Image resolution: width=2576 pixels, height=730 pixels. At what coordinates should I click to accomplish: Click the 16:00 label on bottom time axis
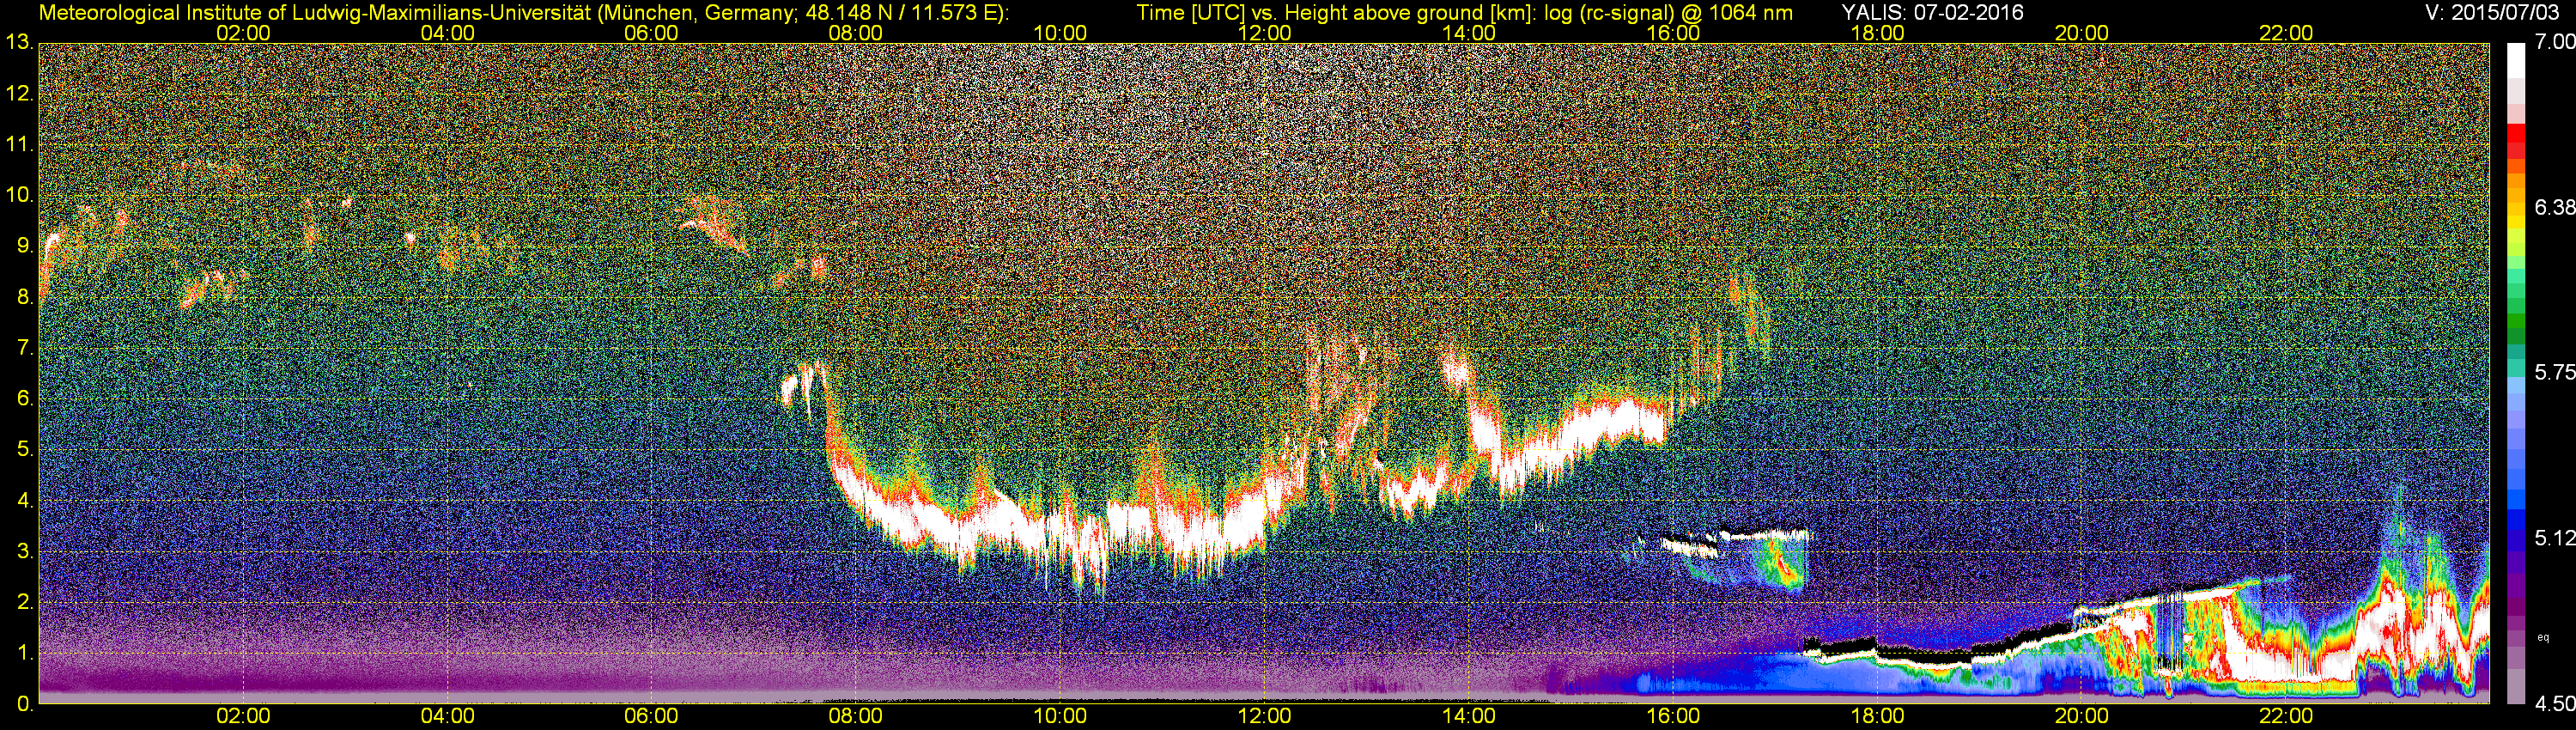pyautogui.click(x=1673, y=716)
